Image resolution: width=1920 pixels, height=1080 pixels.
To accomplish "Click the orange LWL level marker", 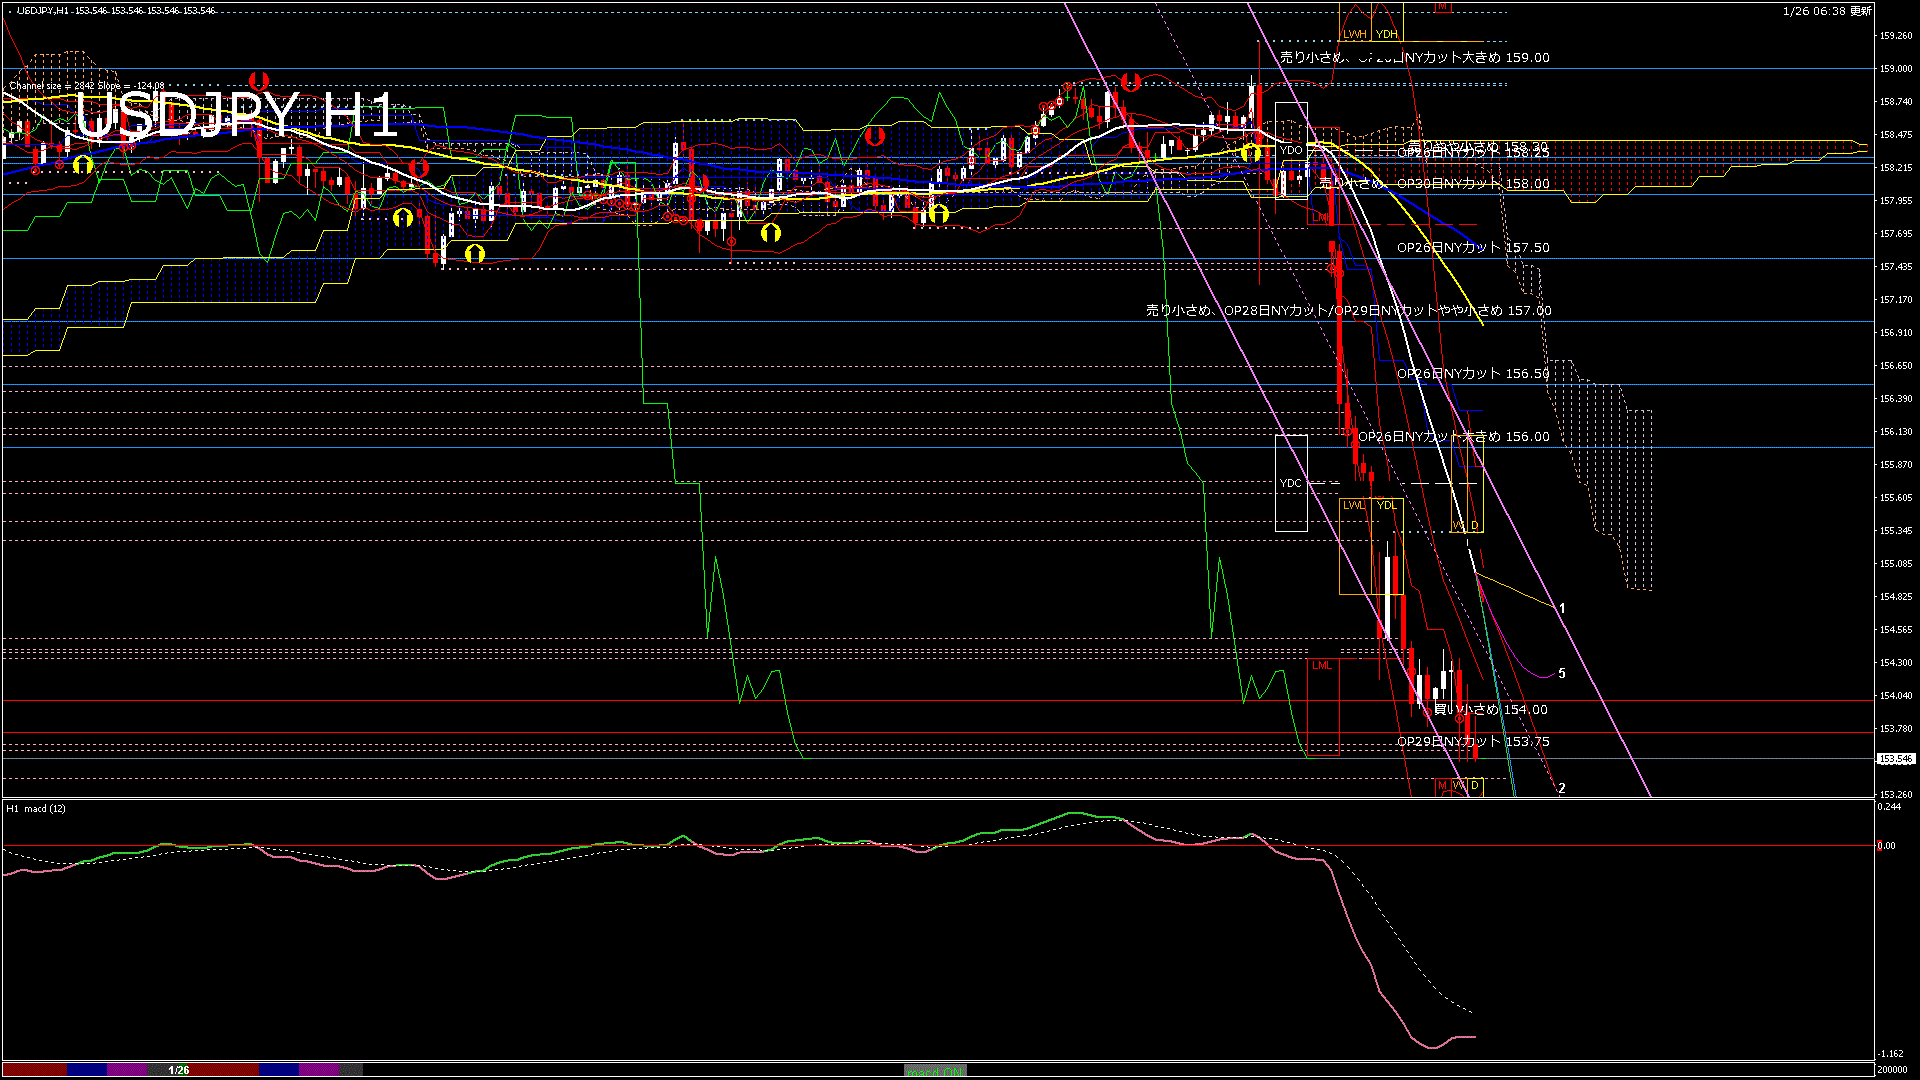I will coord(1354,505).
